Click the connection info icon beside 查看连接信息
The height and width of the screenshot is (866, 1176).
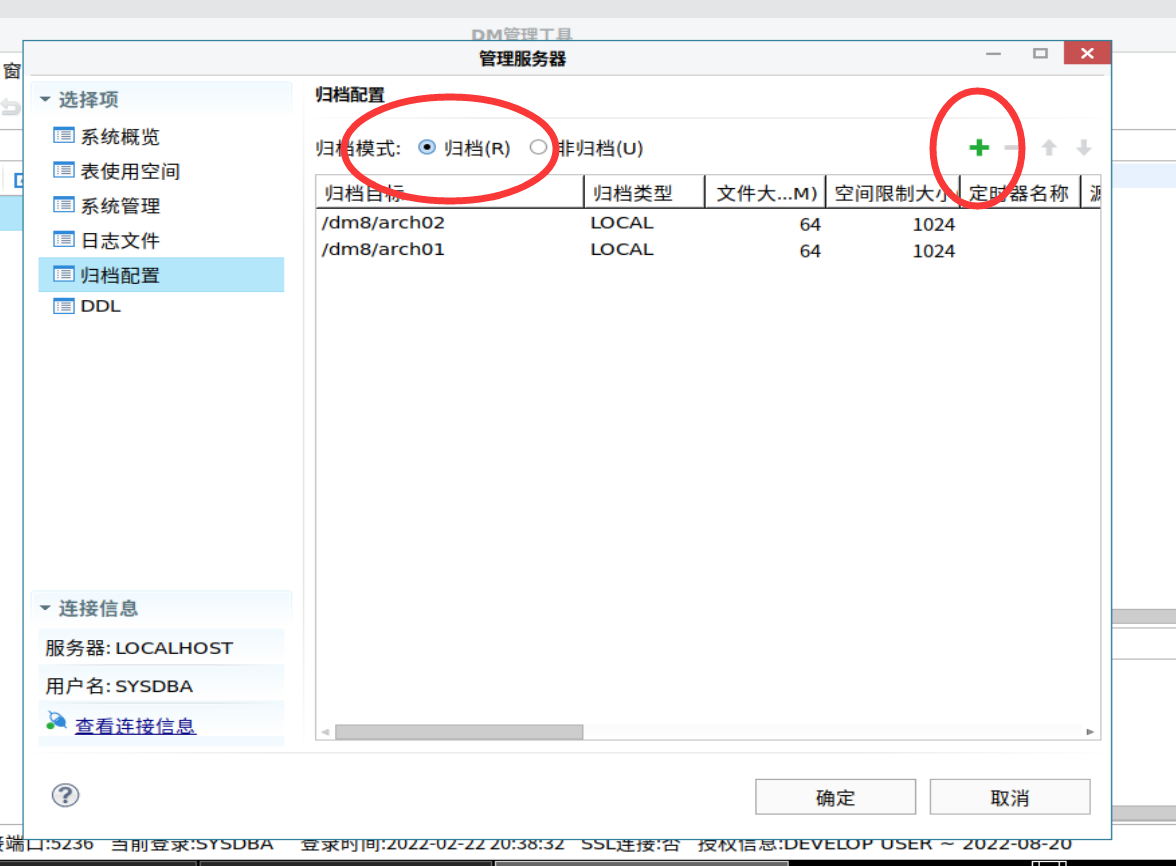tap(56, 721)
